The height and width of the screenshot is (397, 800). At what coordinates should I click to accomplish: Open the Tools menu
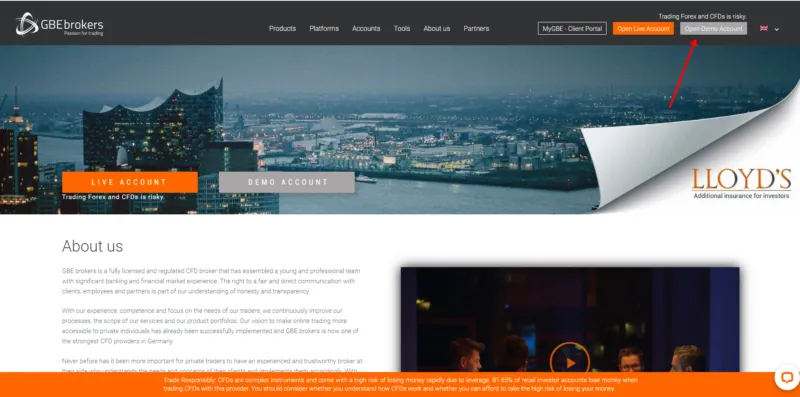(x=402, y=29)
